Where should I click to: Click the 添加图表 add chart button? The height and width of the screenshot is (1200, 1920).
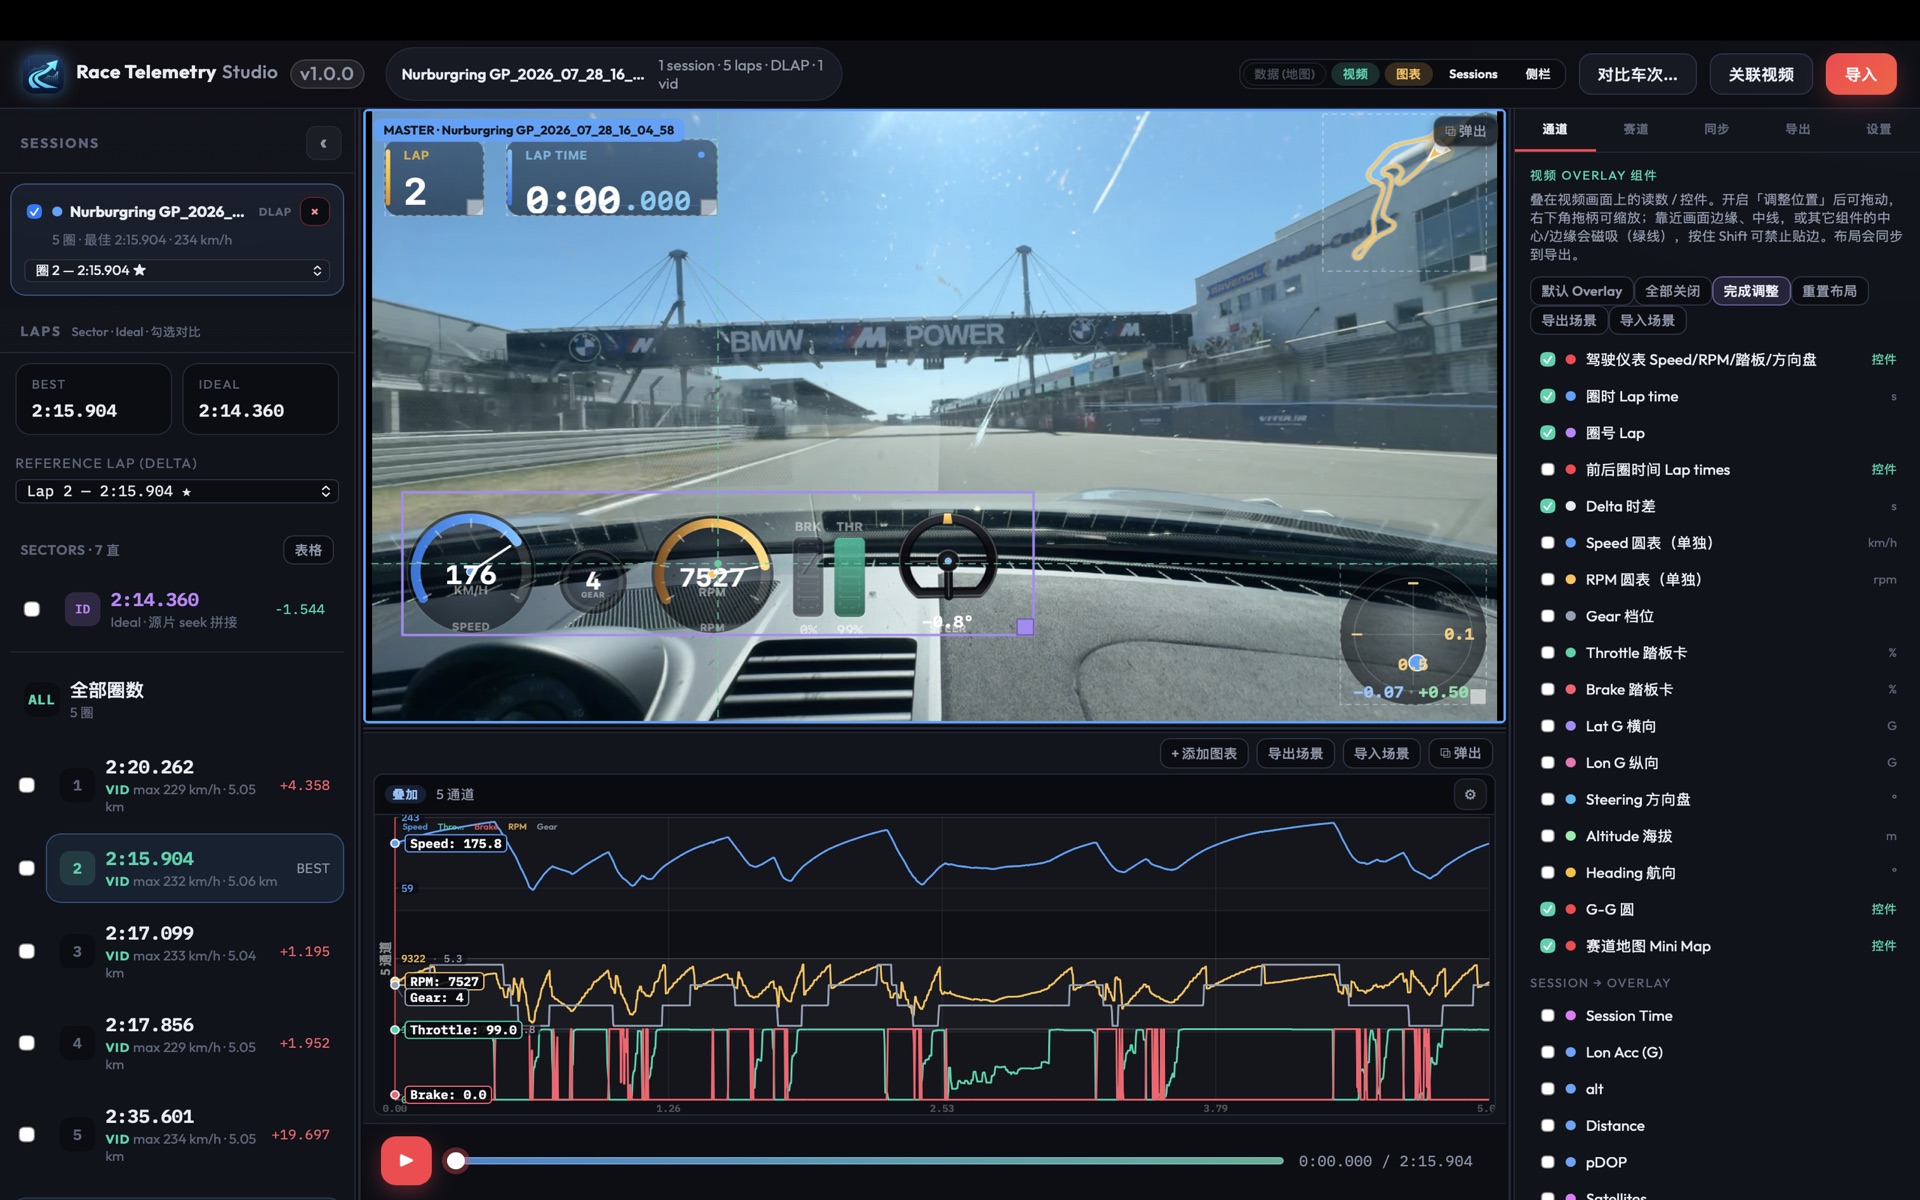1203,753
